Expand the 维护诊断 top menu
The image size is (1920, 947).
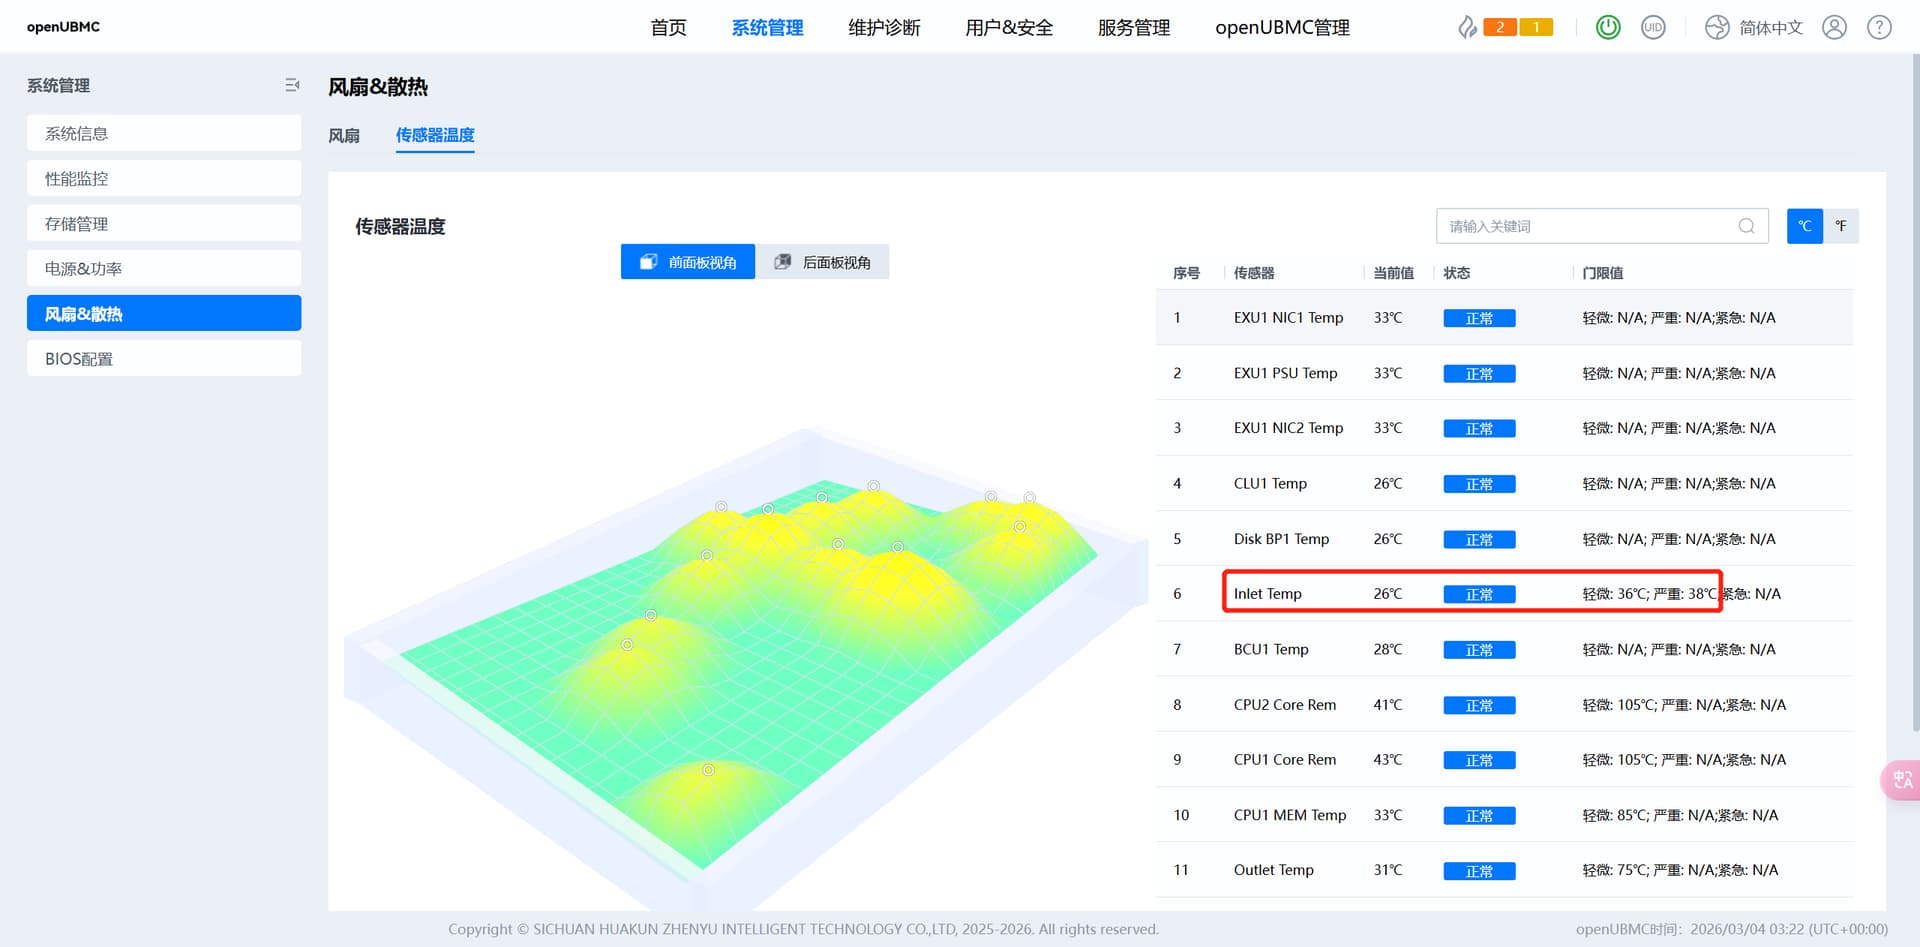pyautogui.click(x=884, y=27)
